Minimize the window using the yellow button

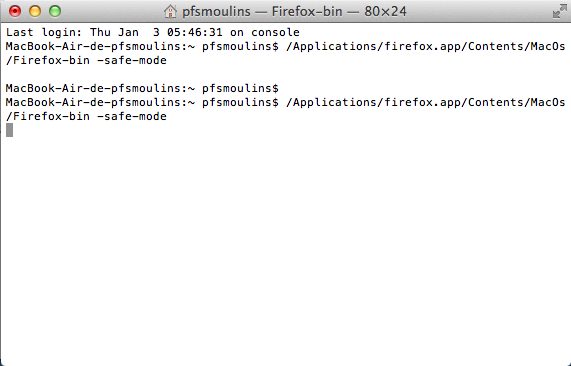[35, 11]
